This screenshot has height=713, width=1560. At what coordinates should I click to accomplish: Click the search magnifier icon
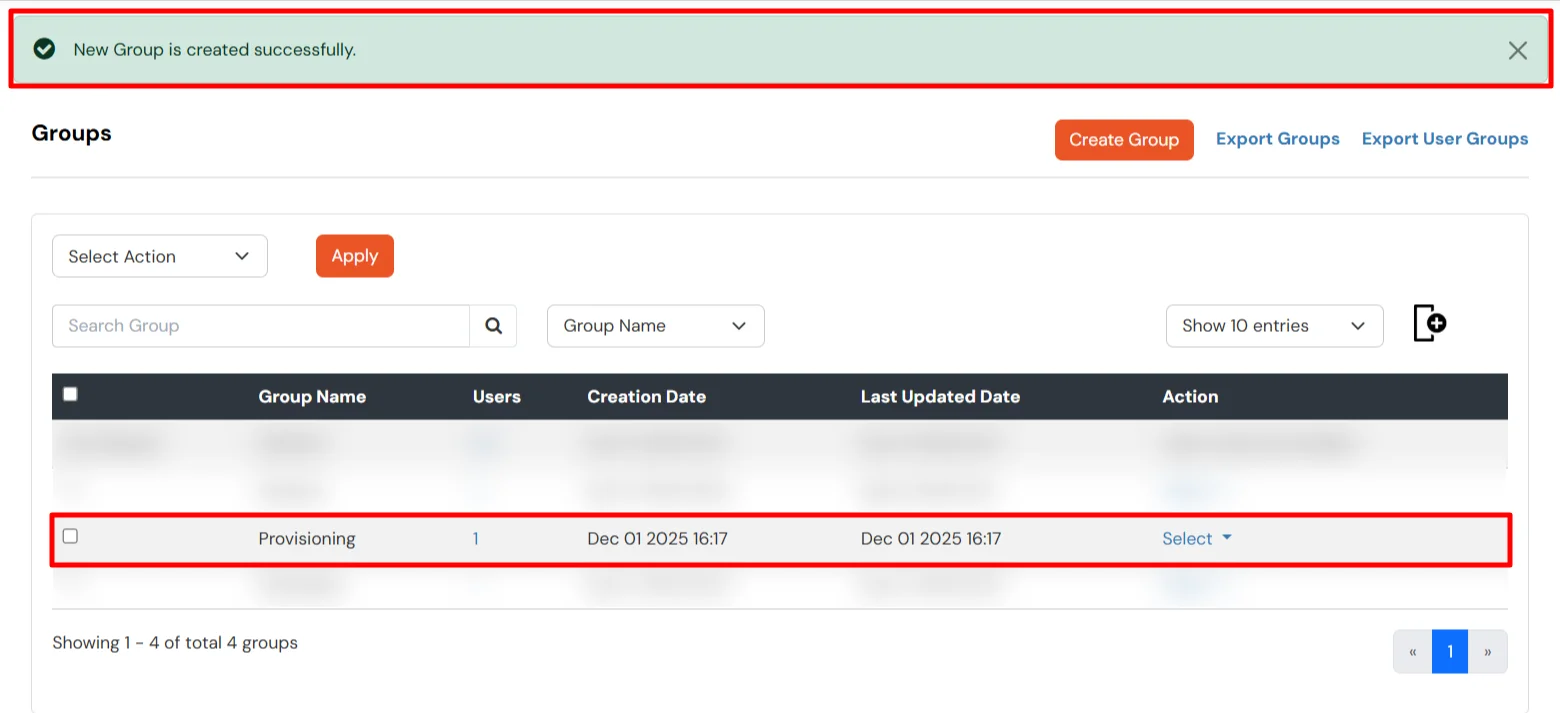[x=493, y=325]
